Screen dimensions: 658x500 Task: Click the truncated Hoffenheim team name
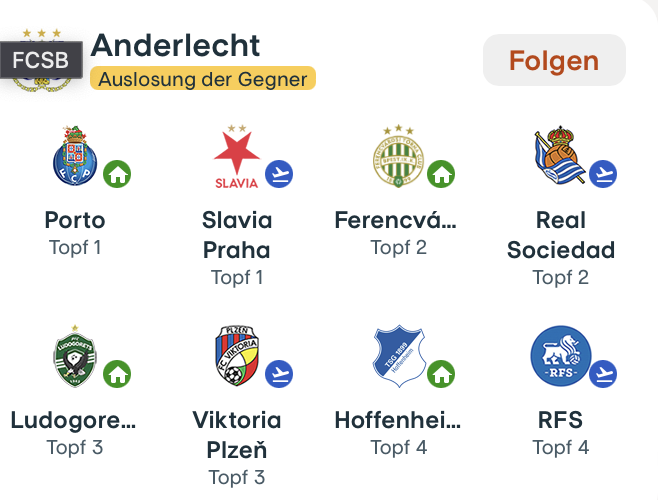point(398,420)
